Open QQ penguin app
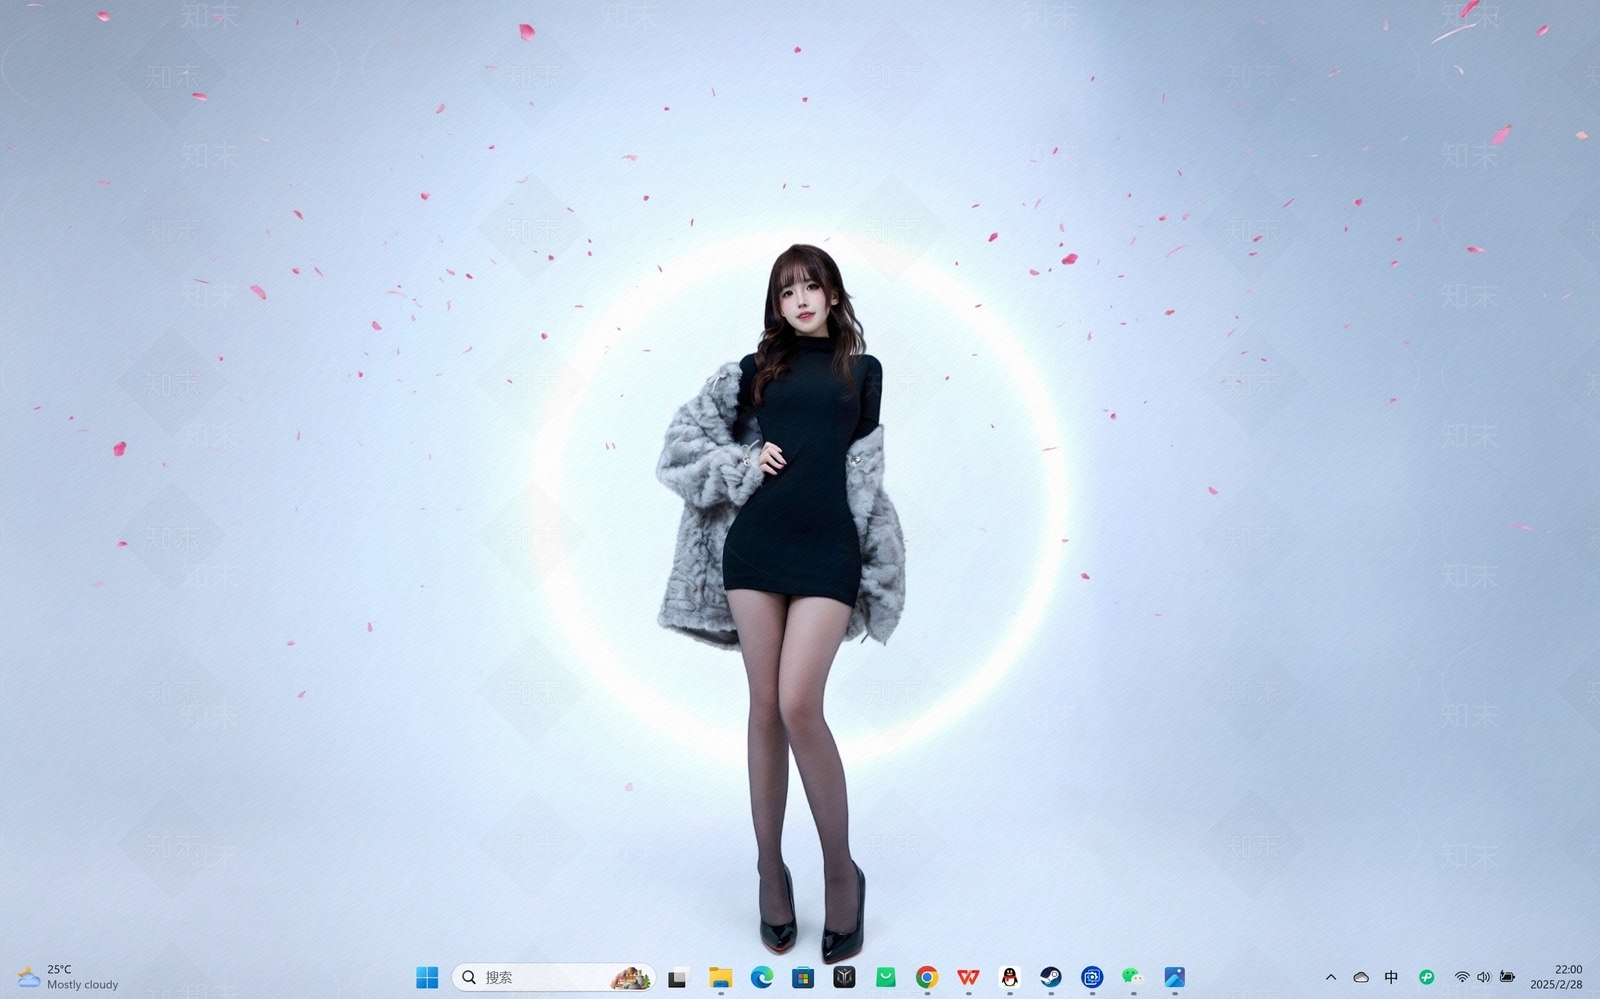The image size is (1600, 999). pos(1010,977)
